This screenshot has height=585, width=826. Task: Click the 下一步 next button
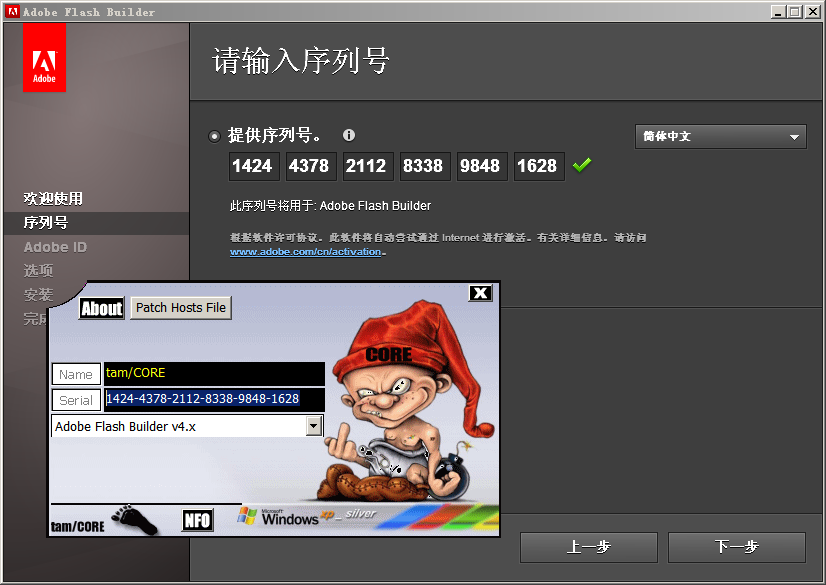pos(736,547)
